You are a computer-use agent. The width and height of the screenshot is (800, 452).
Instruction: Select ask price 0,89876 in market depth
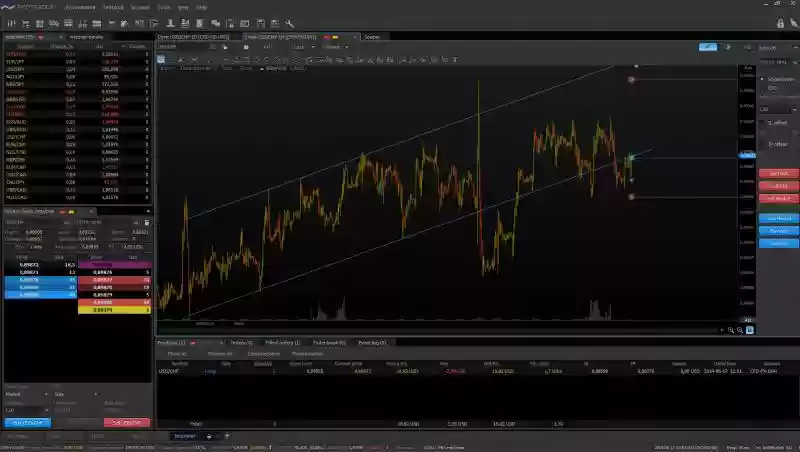(114, 272)
